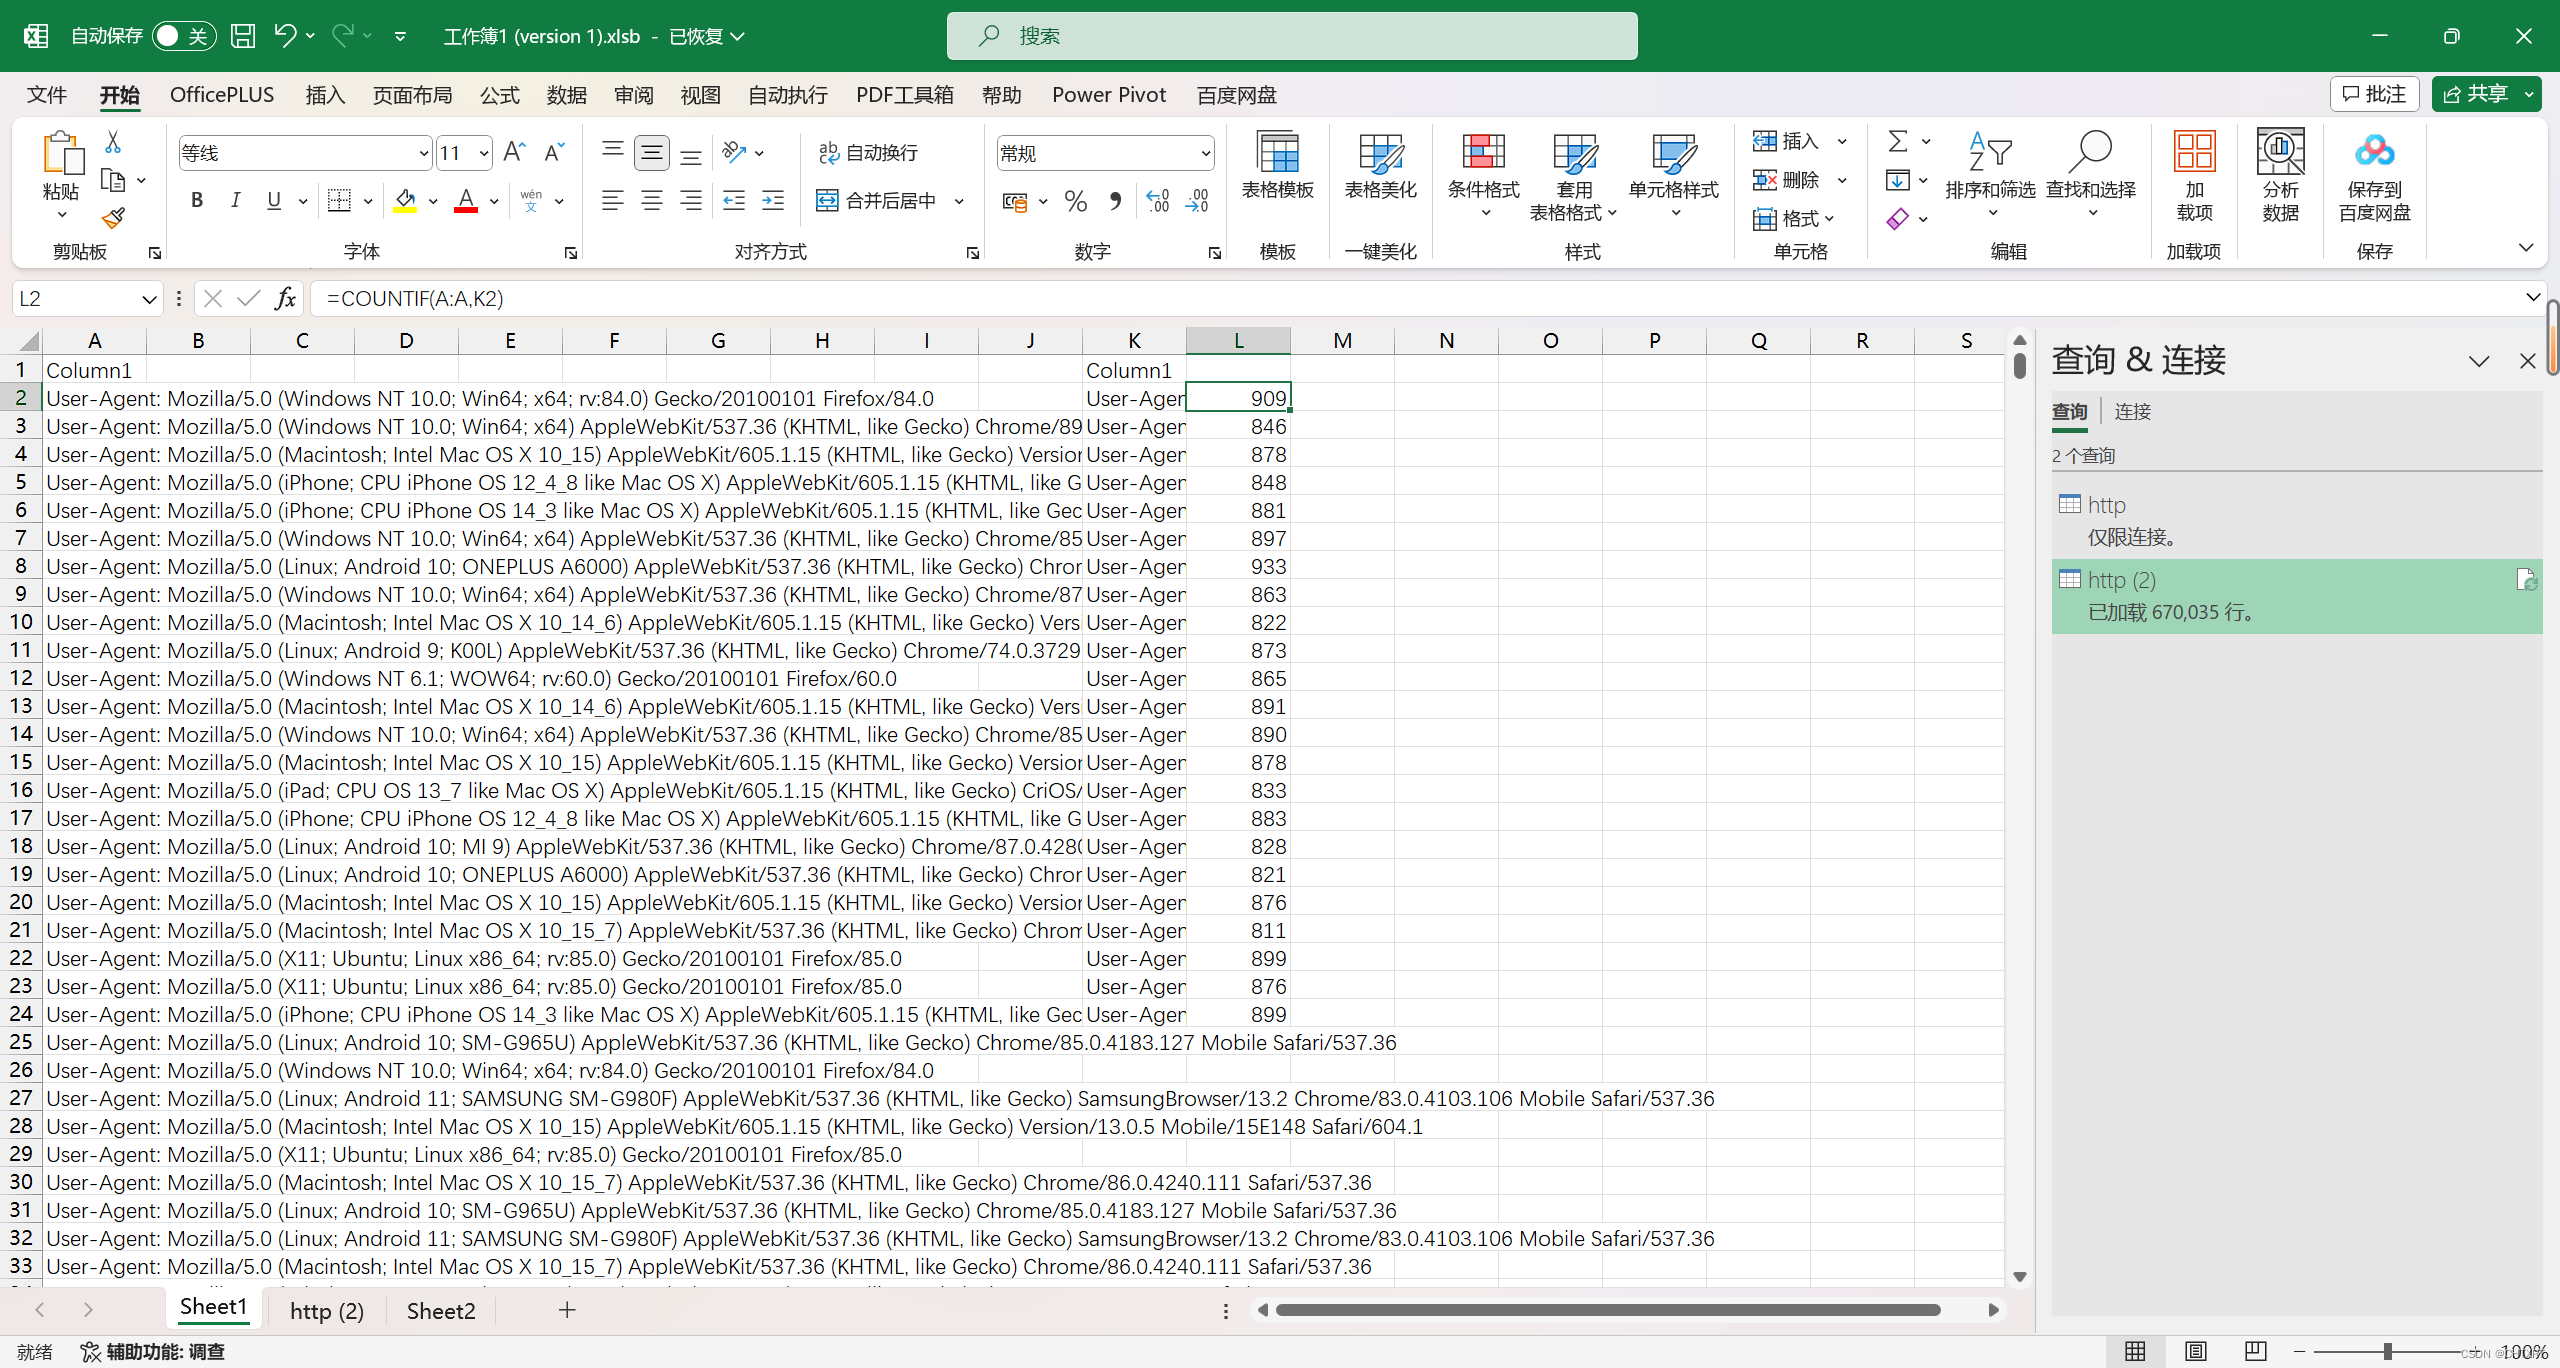Screen dimensions: 2560x1368
Task: Open the Power Pivot ribbon tab
Action: point(1108,95)
